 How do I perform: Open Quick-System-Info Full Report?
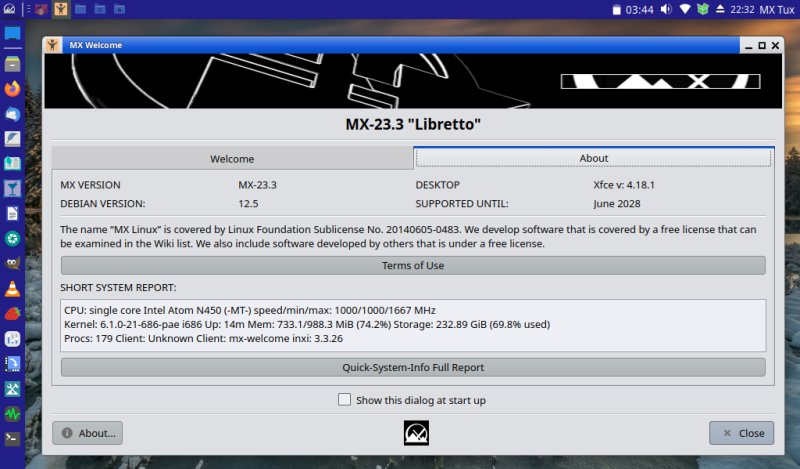(413, 367)
